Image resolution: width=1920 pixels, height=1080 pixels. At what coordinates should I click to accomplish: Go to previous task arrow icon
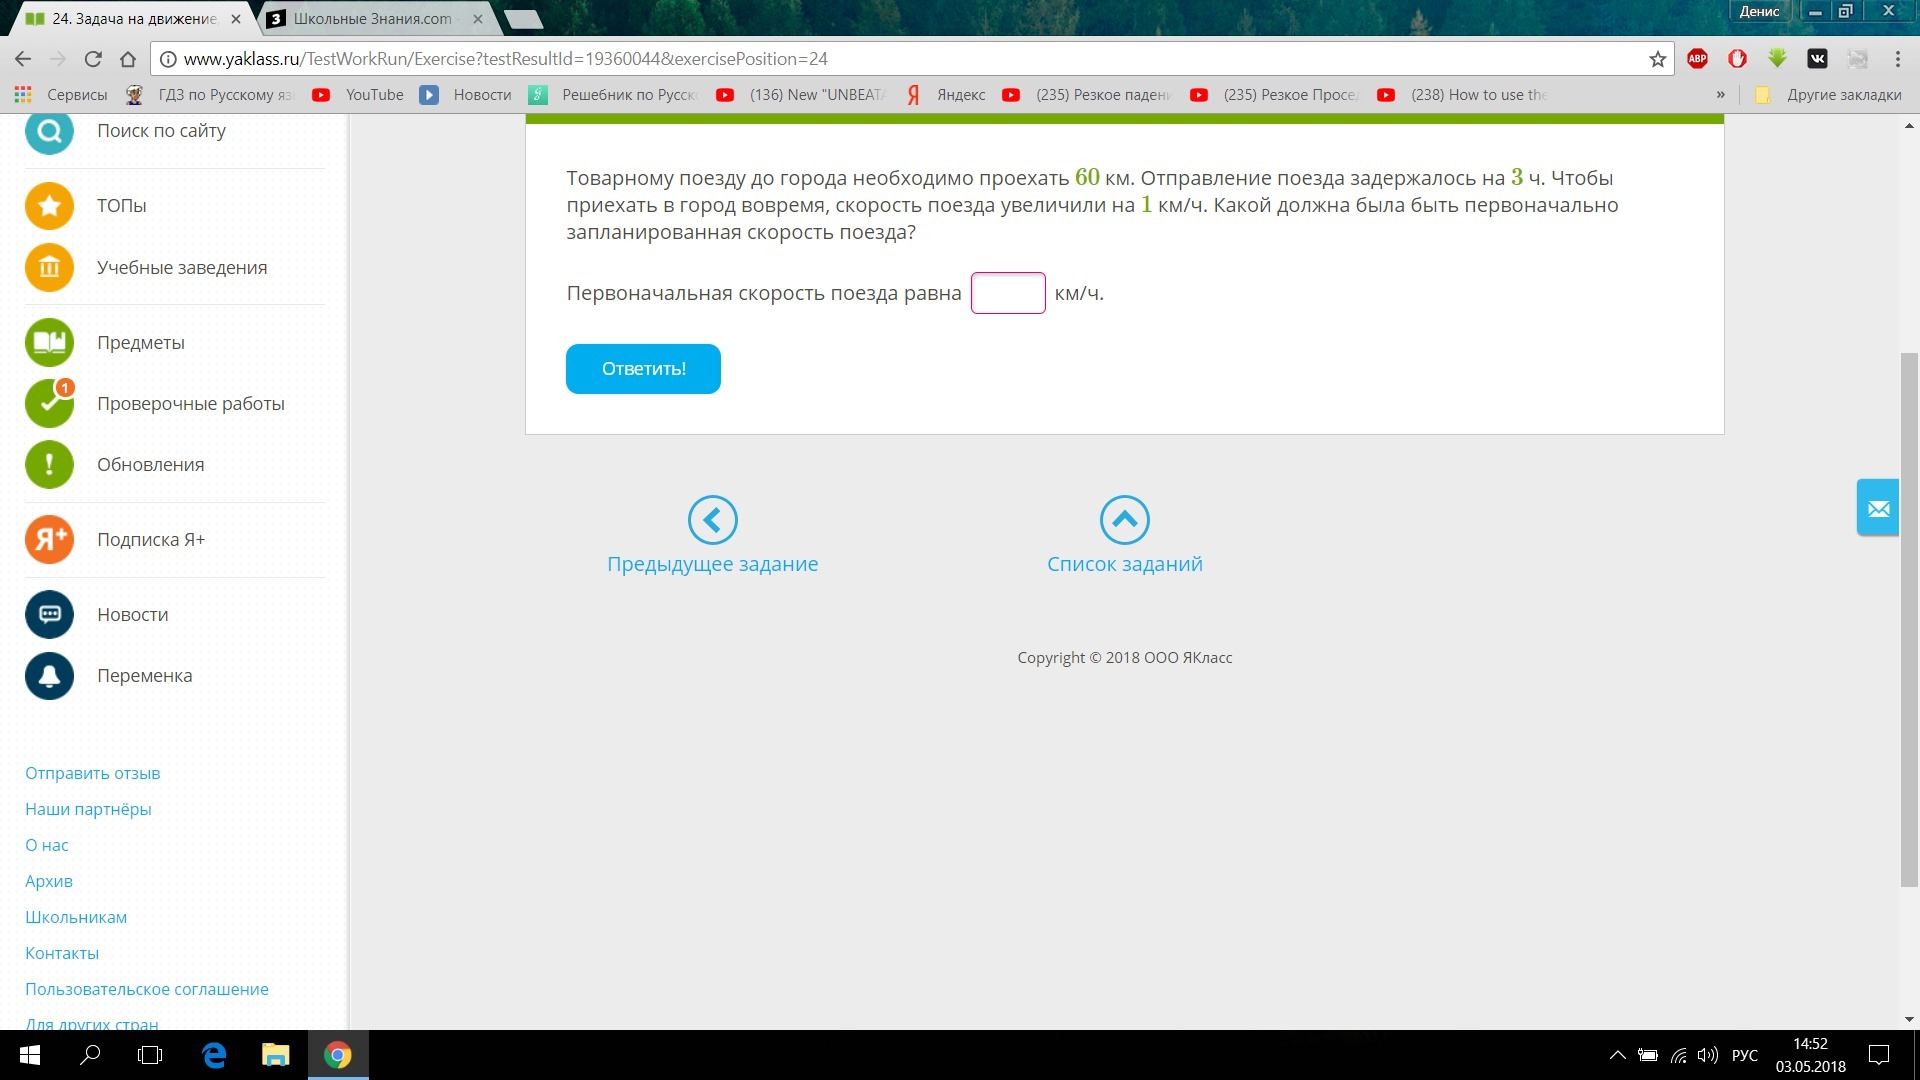point(712,520)
